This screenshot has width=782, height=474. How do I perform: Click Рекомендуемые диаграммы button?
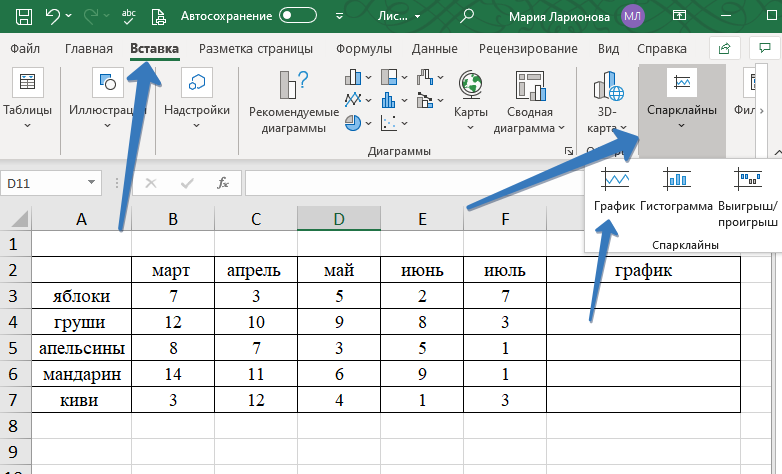pos(294,102)
